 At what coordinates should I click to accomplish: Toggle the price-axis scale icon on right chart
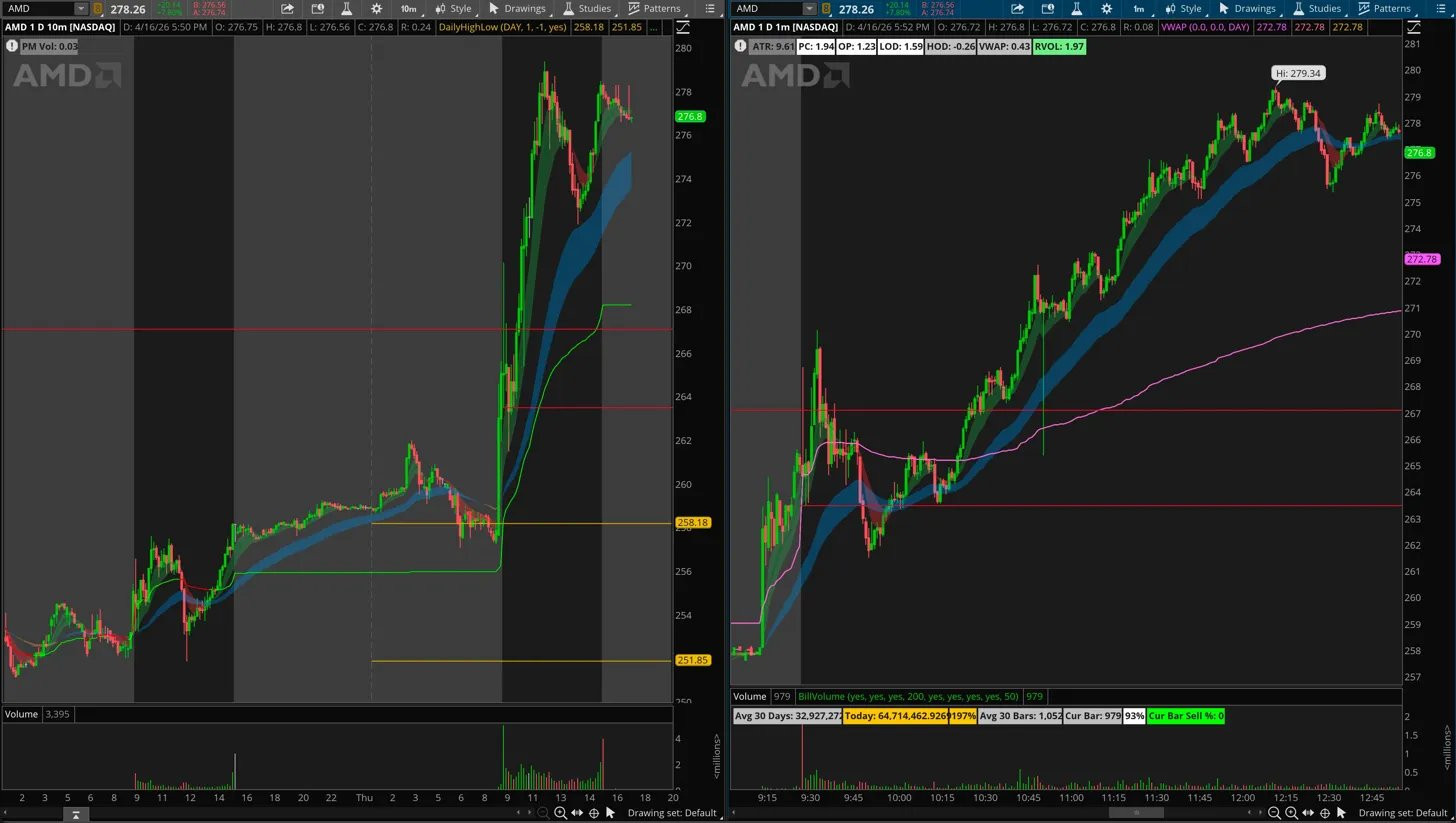pyautogui.click(x=1413, y=27)
